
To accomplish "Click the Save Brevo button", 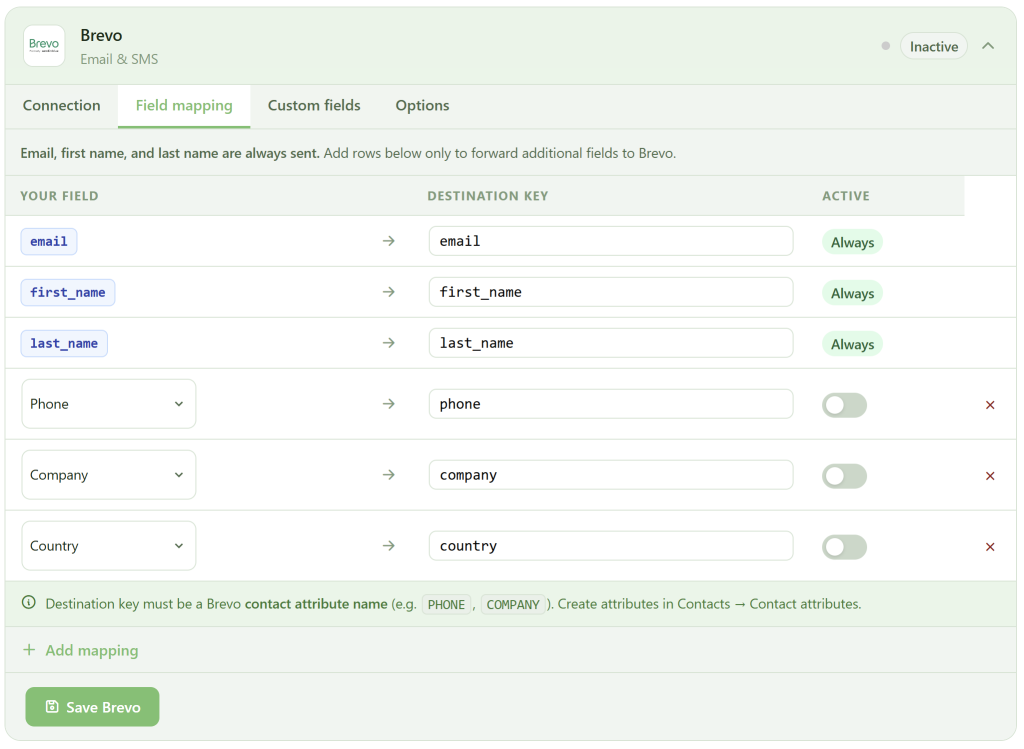I will (92, 707).
